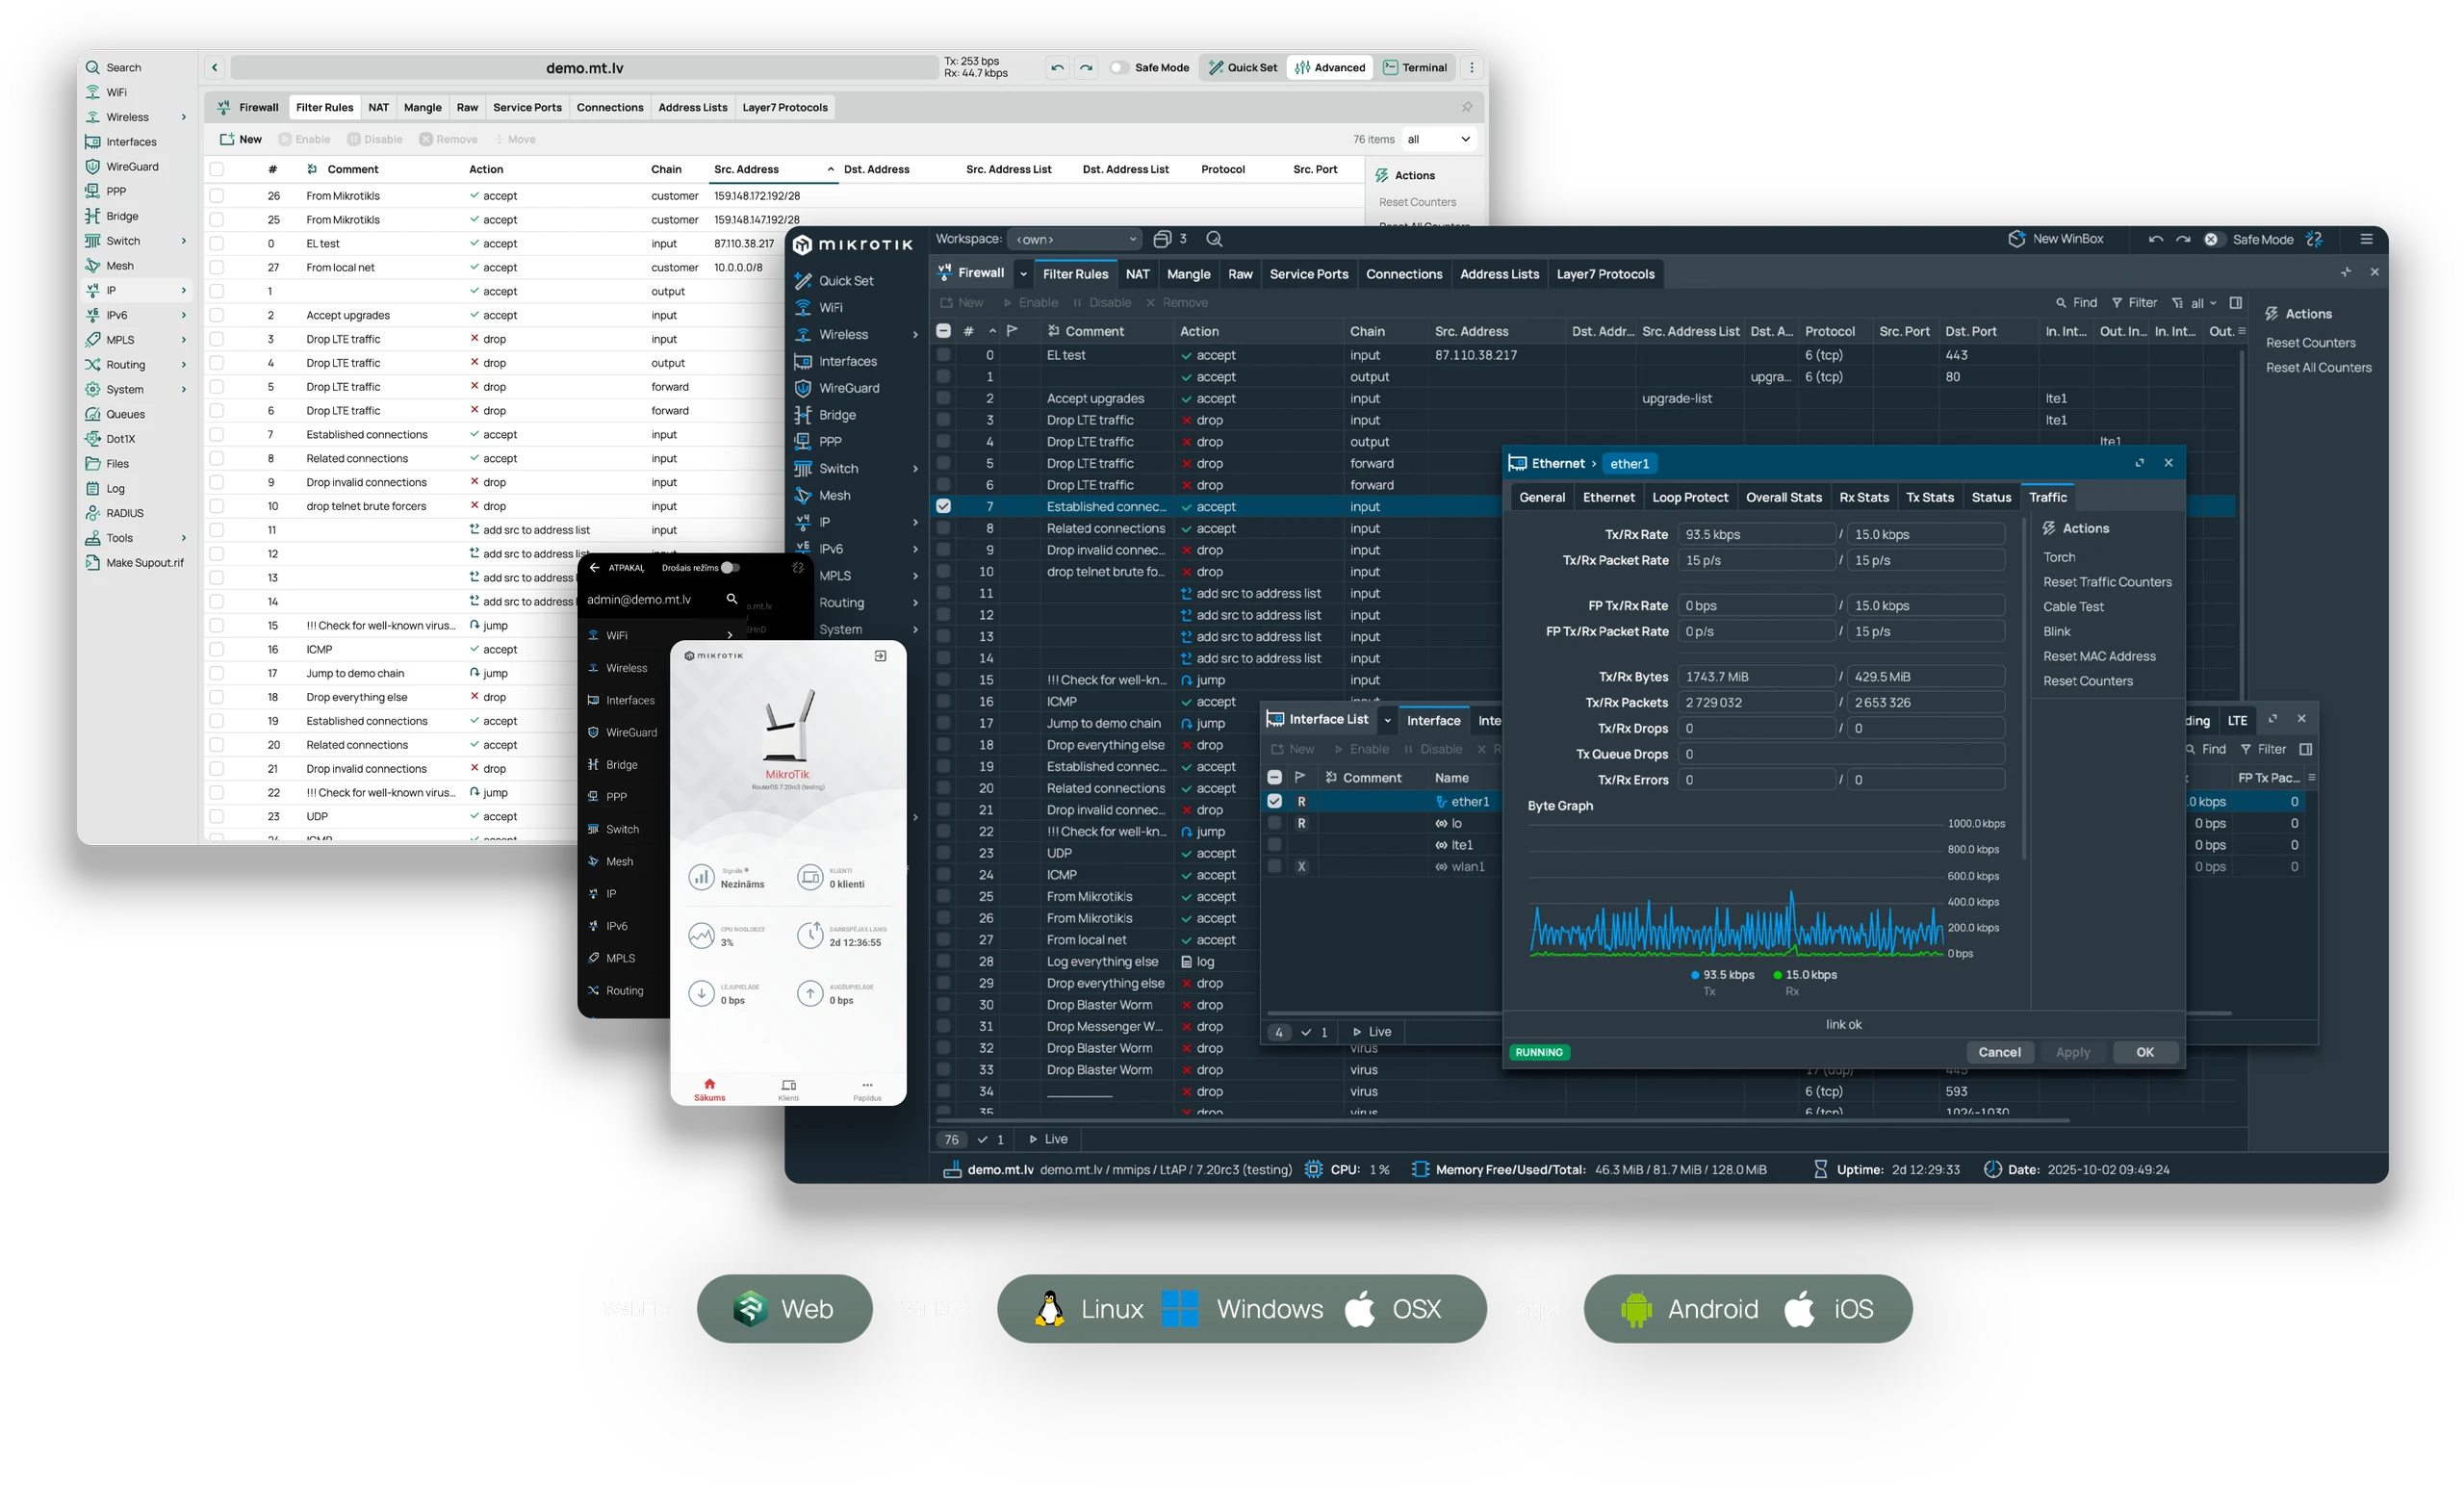Switch to the Rx Stats tab
The width and height of the screenshot is (2464, 1488).
pyautogui.click(x=1863, y=497)
